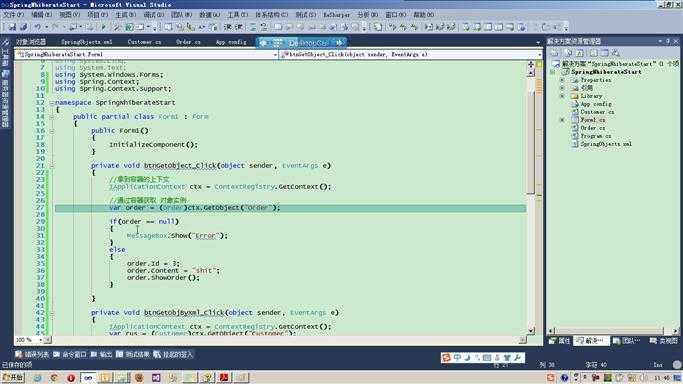Switch to the SpringObjects.xml editor tab

point(87,42)
